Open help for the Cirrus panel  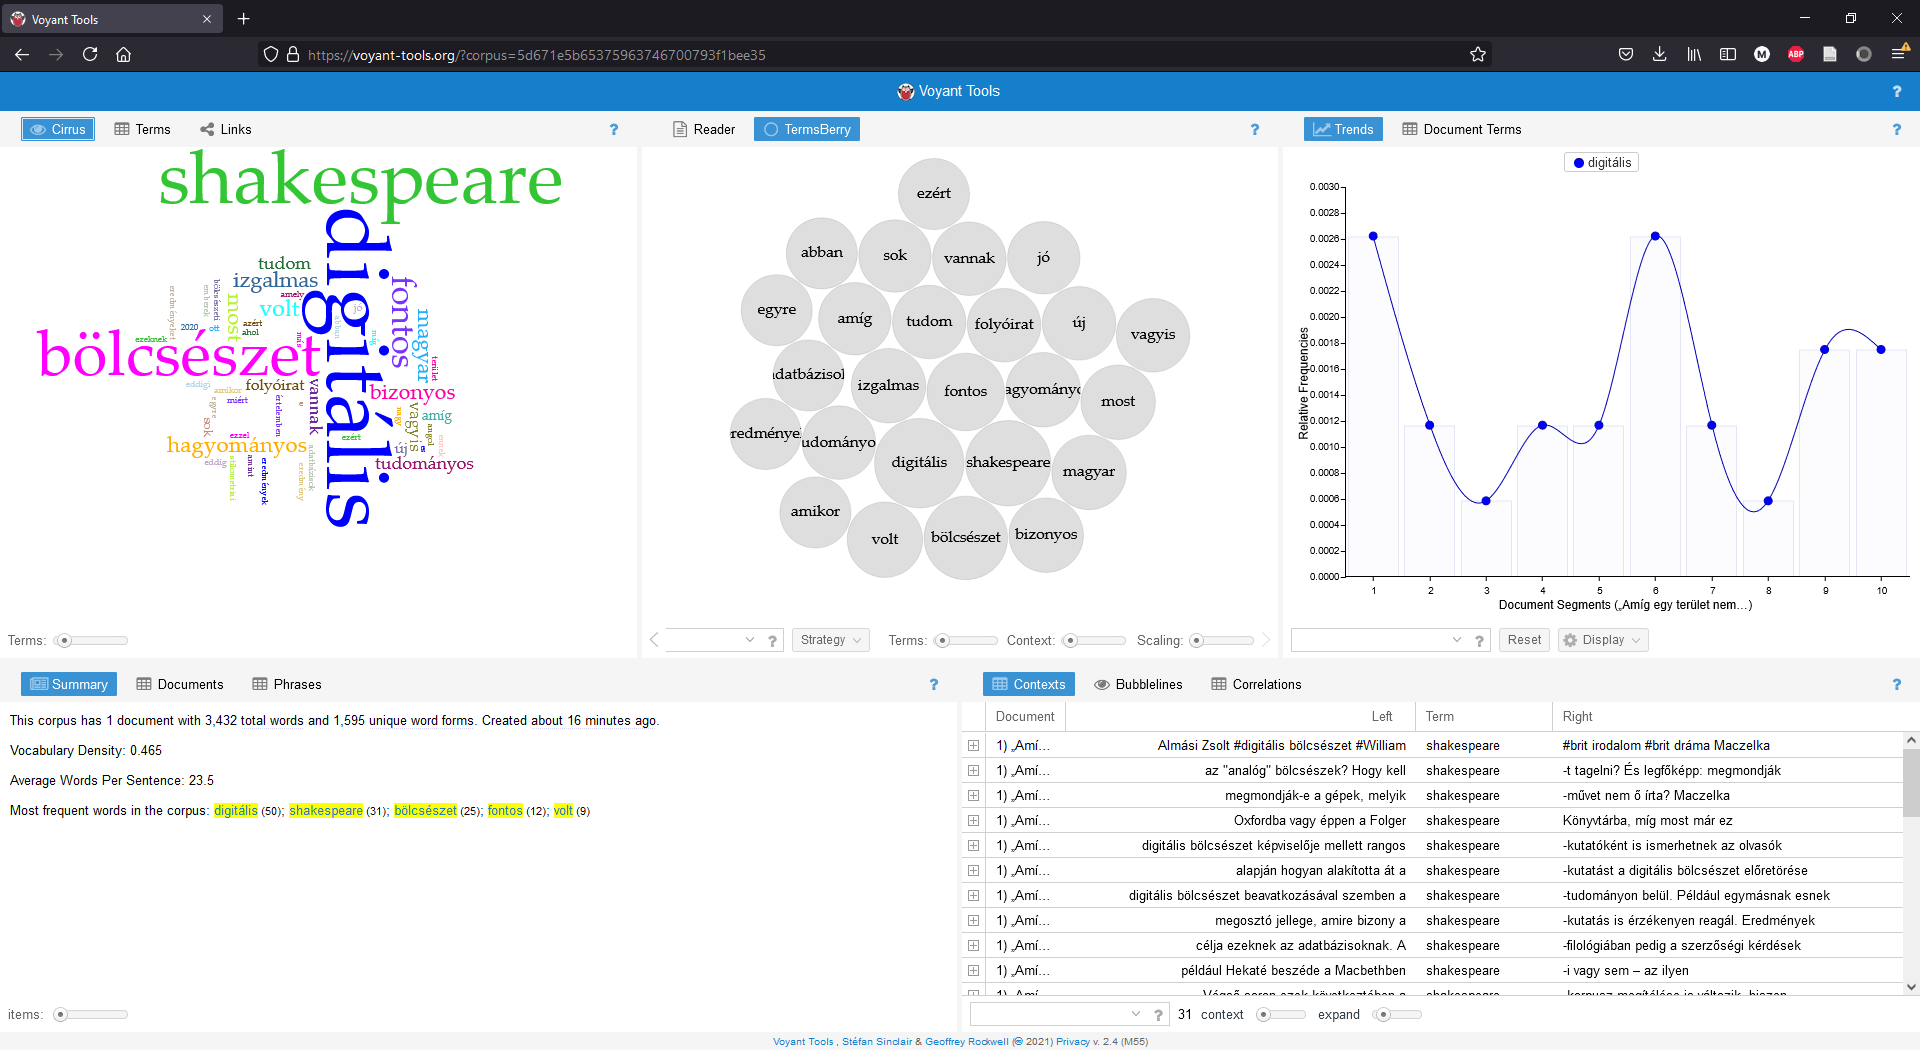[614, 130]
